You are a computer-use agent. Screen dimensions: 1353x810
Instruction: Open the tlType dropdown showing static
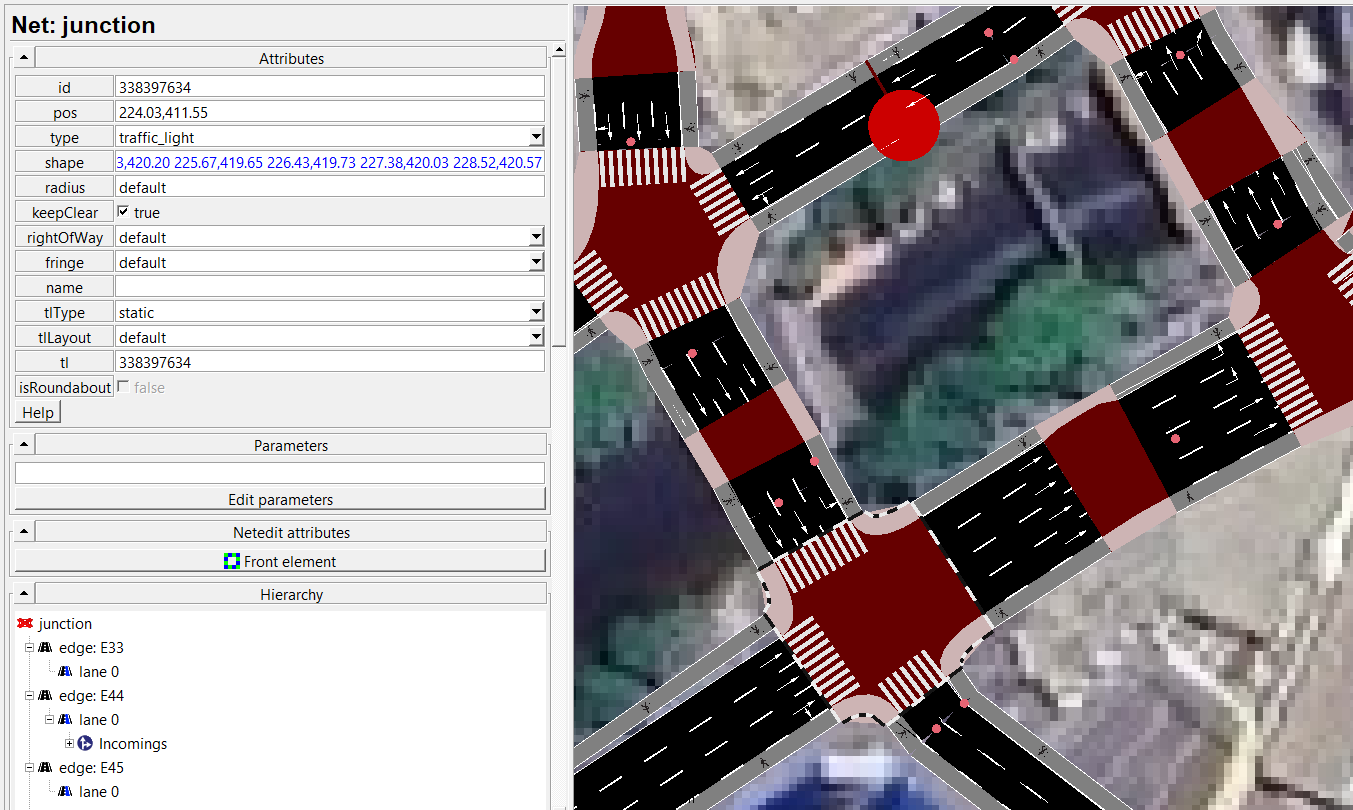[x=536, y=312]
